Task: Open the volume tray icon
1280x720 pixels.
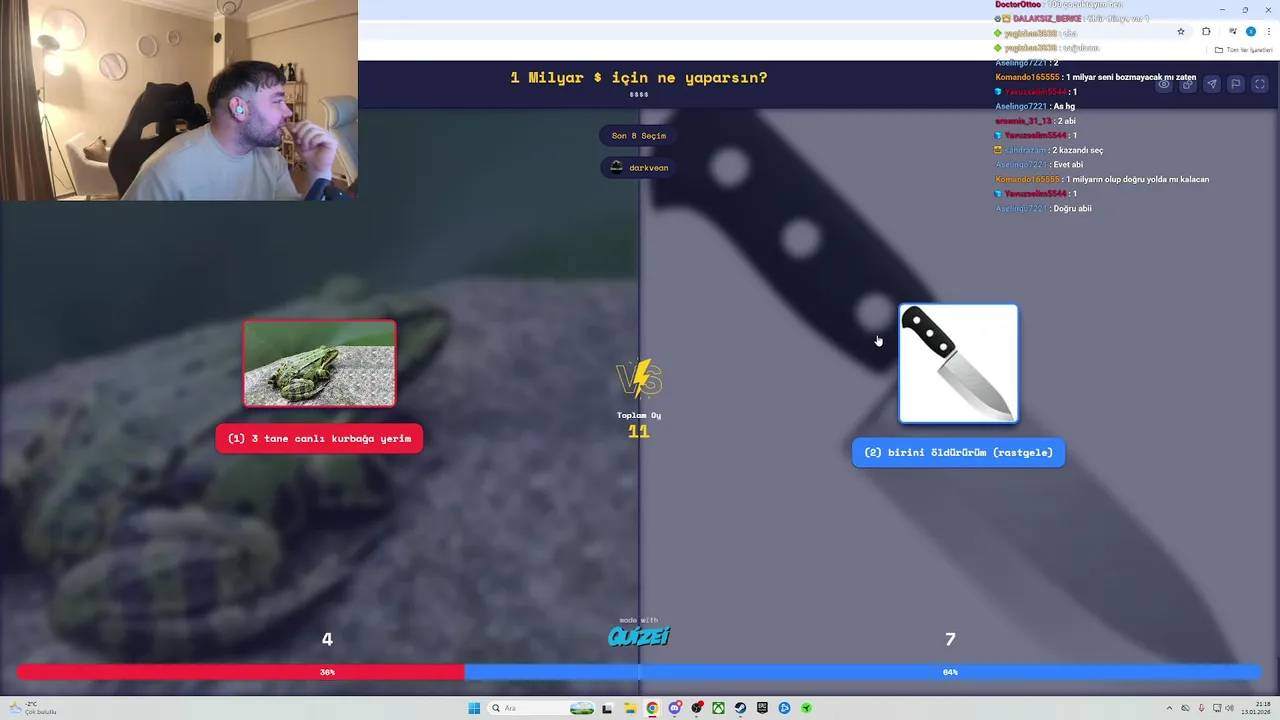Action: coord(1229,708)
